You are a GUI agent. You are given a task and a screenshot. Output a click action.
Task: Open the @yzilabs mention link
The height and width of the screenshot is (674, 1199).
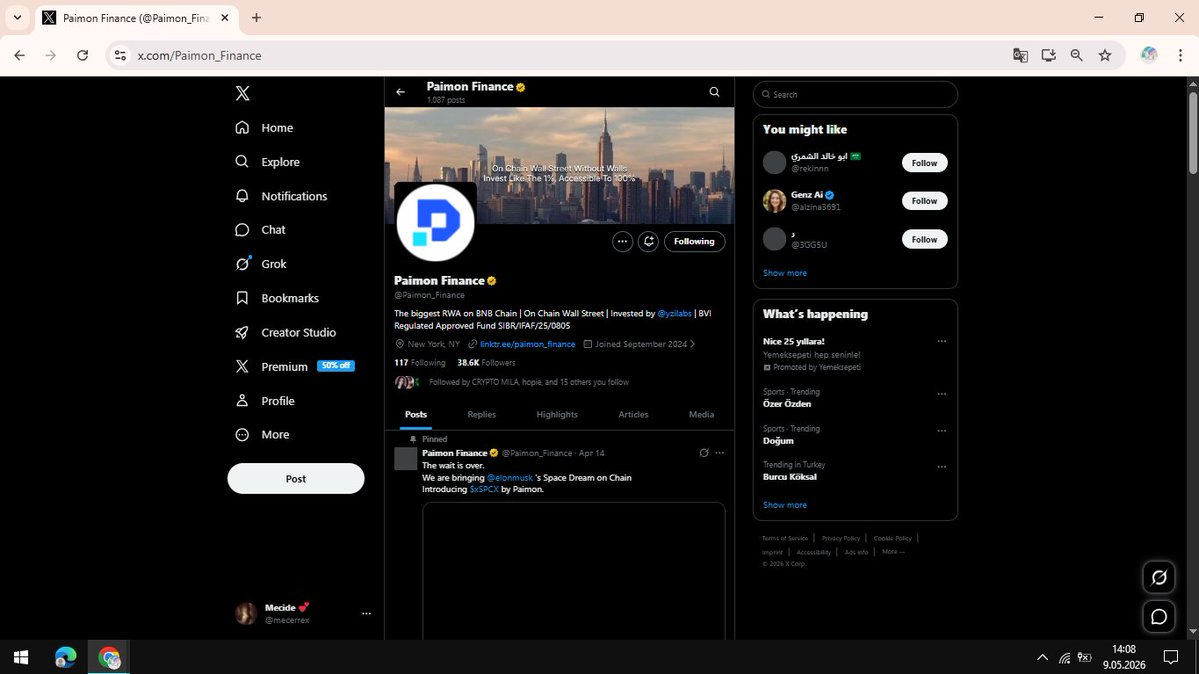click(x=674, y=314)
